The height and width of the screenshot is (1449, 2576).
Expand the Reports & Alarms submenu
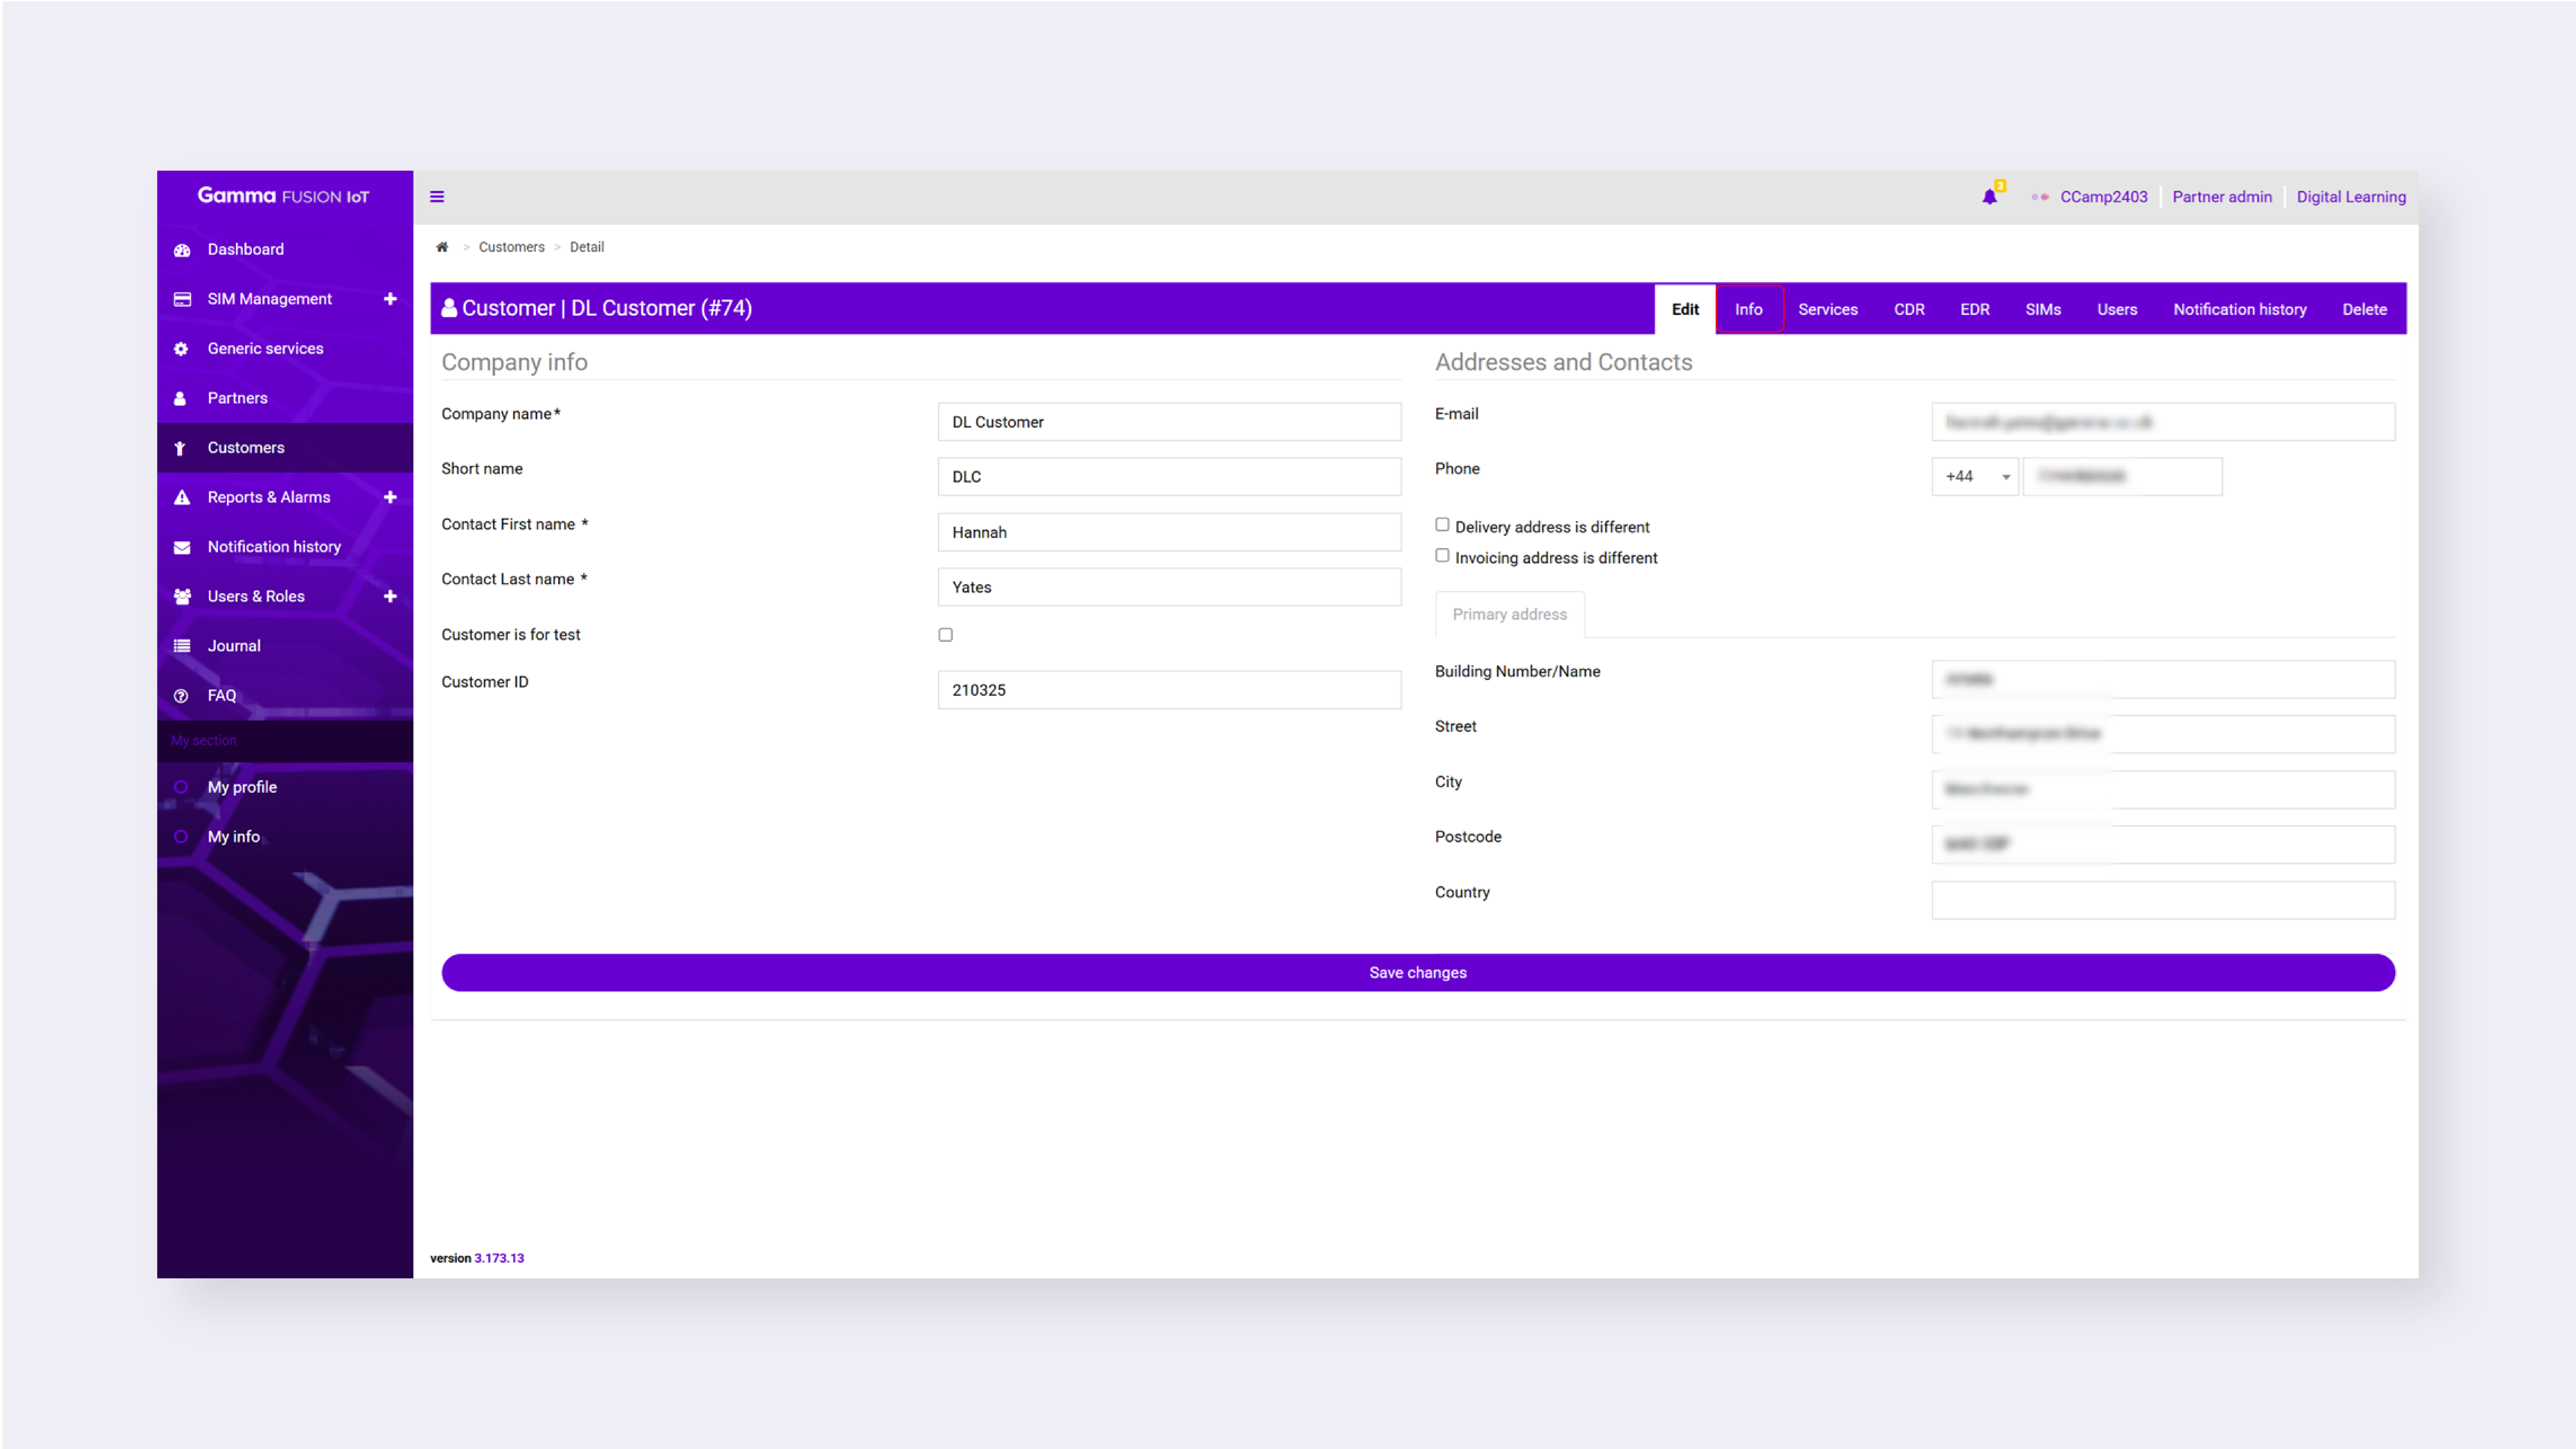tap(390, 497)
